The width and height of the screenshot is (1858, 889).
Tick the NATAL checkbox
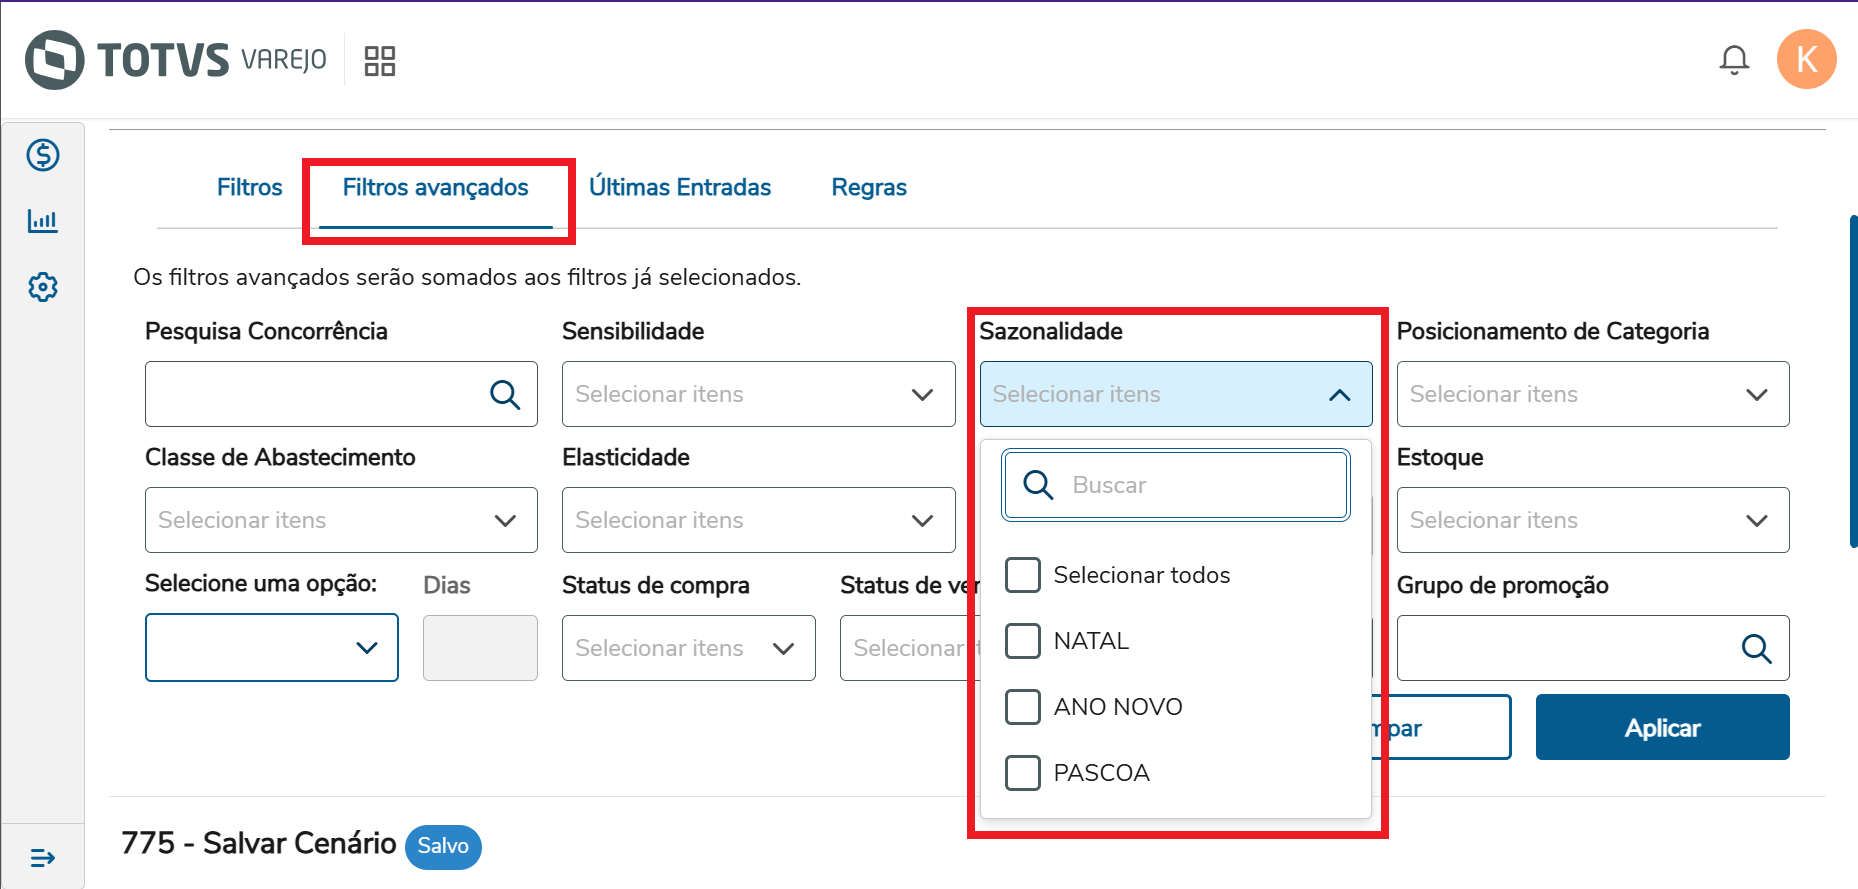pyautogui.click(x=1023, y=641)
